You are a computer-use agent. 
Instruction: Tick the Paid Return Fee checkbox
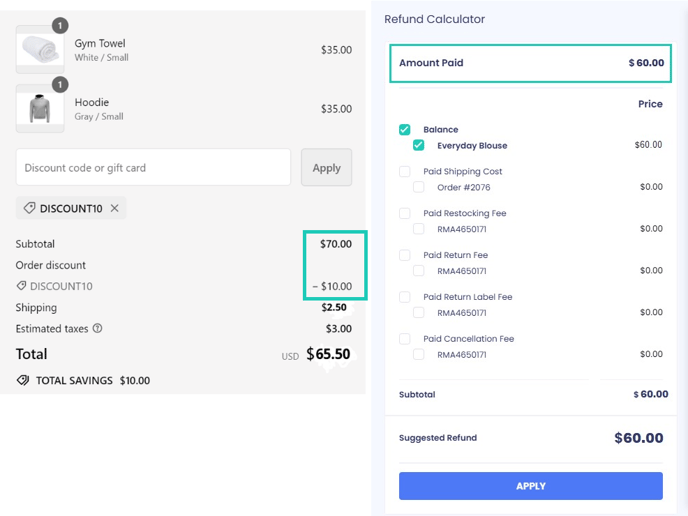pos(405,255)
